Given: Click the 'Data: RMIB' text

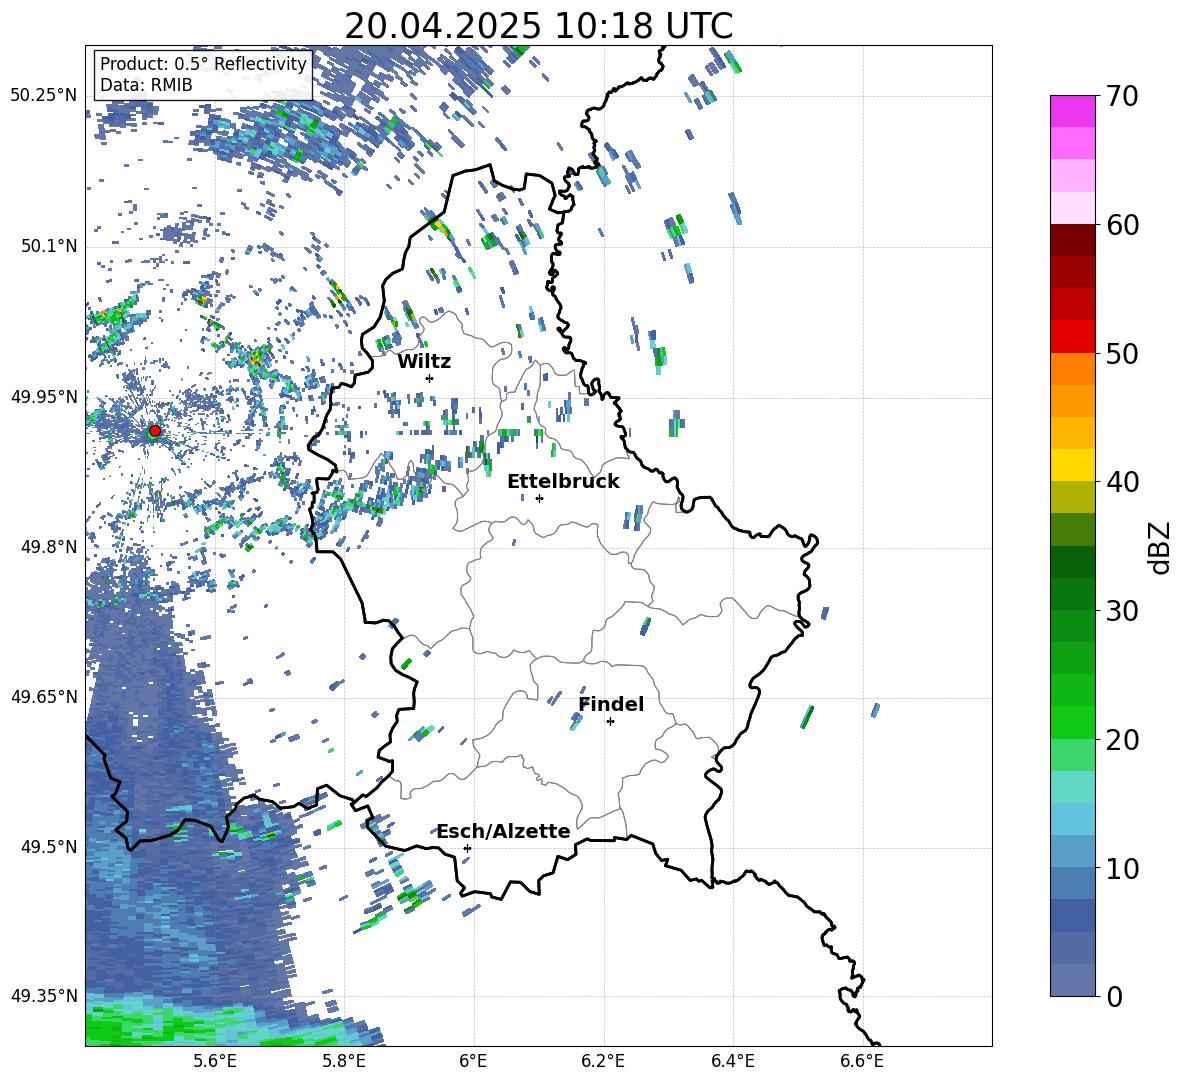Looking at the screenshot, I should 146,85.
